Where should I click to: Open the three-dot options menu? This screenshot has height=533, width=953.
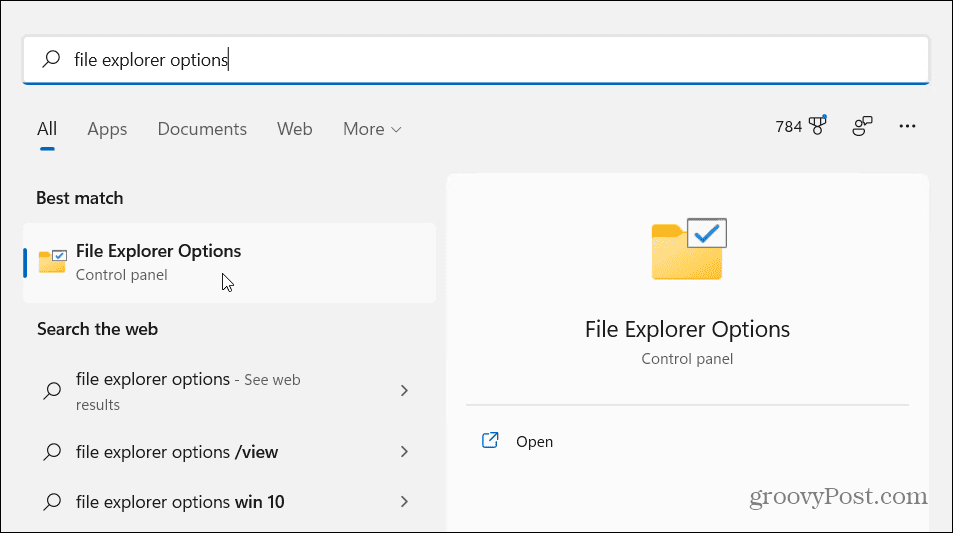tap(907, 126)
